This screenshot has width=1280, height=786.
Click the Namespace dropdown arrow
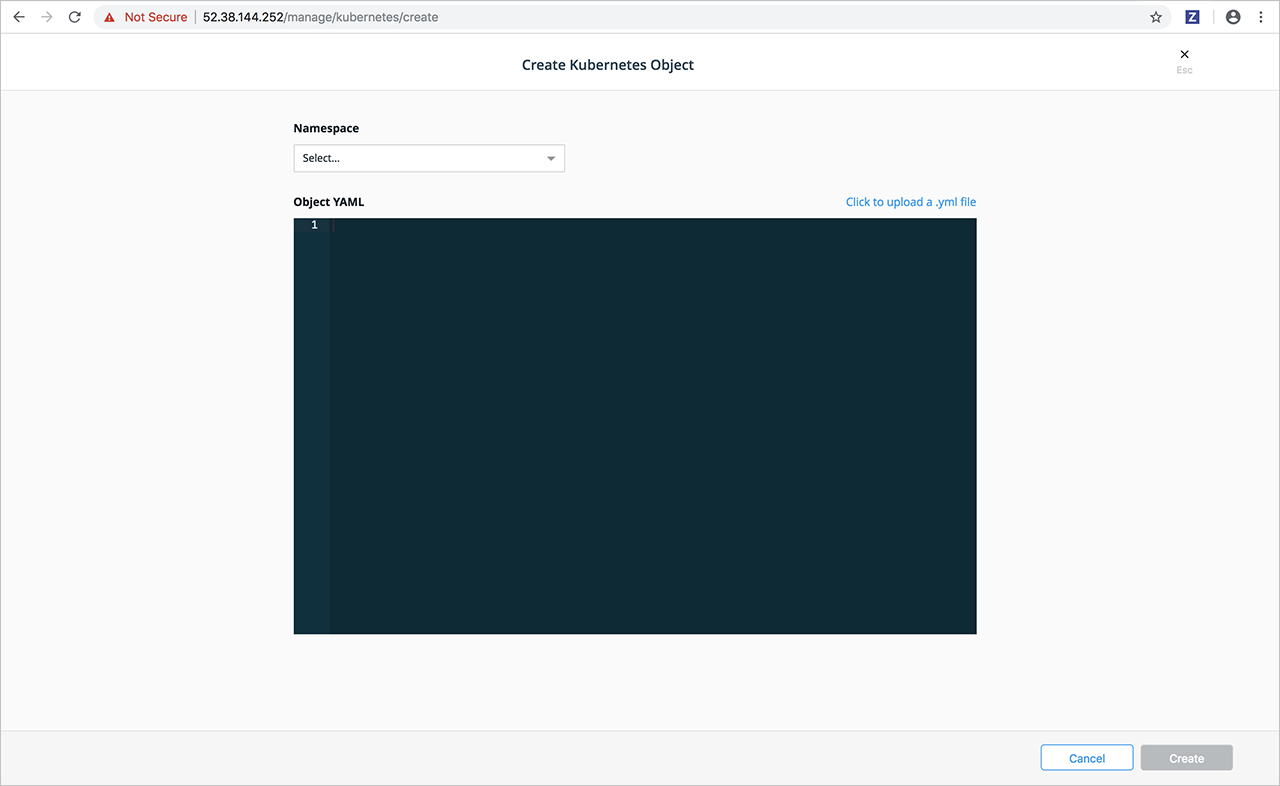point(551,158)
